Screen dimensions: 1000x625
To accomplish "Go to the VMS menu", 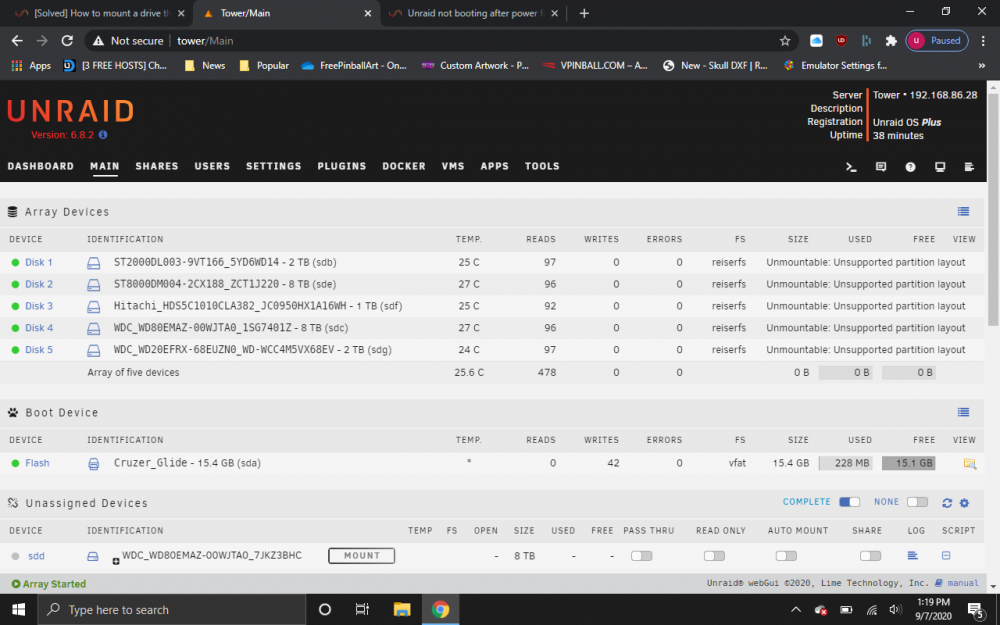I will (453, 166).
